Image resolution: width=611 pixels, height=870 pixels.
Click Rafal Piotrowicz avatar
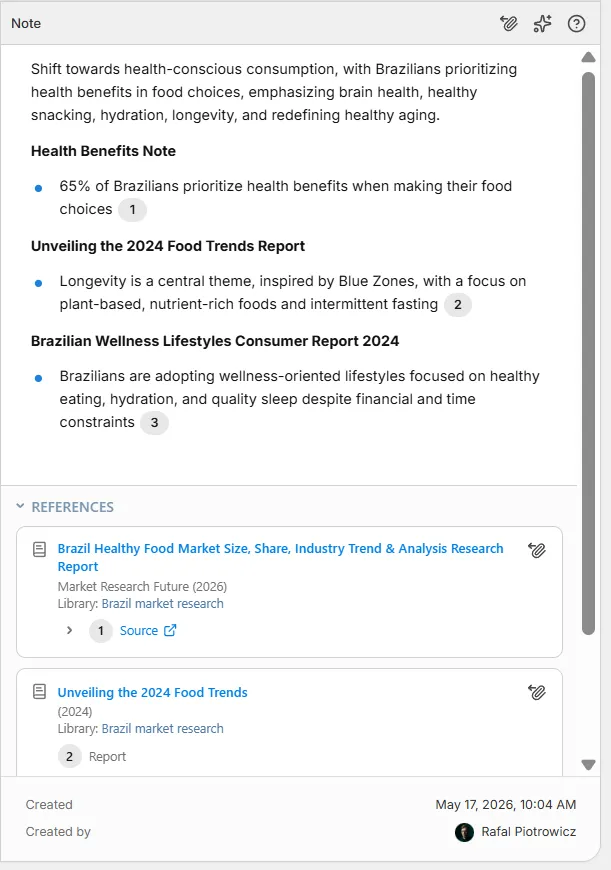(x=464, y=832)
